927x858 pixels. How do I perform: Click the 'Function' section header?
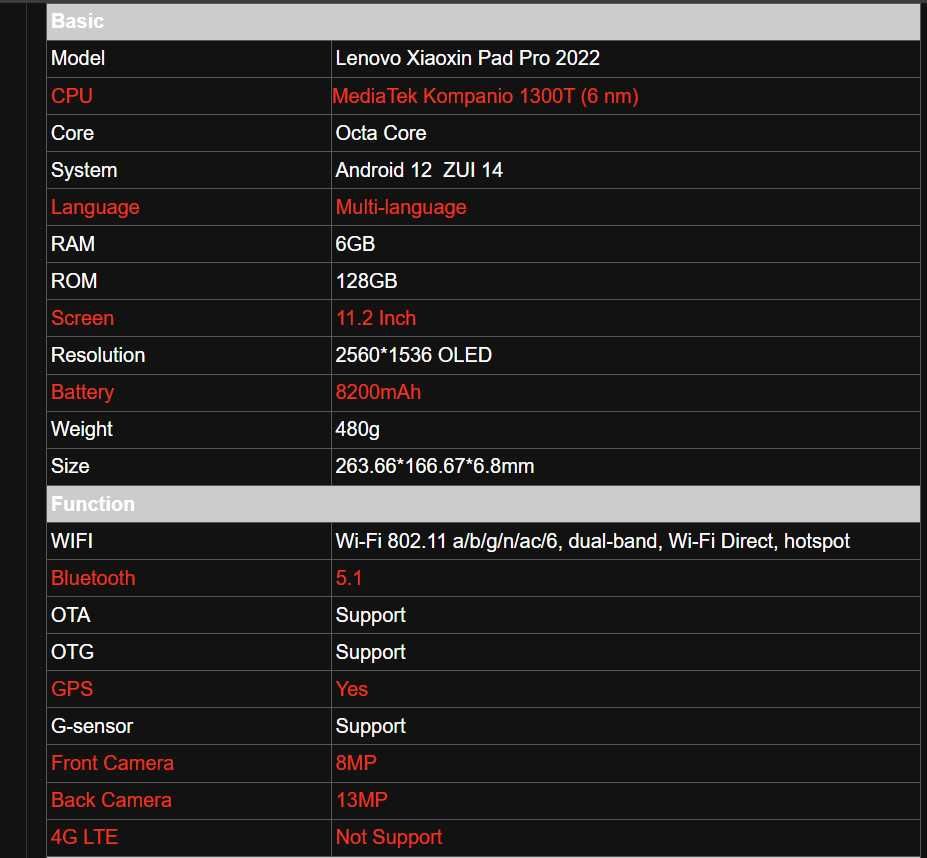click(483, 504)
